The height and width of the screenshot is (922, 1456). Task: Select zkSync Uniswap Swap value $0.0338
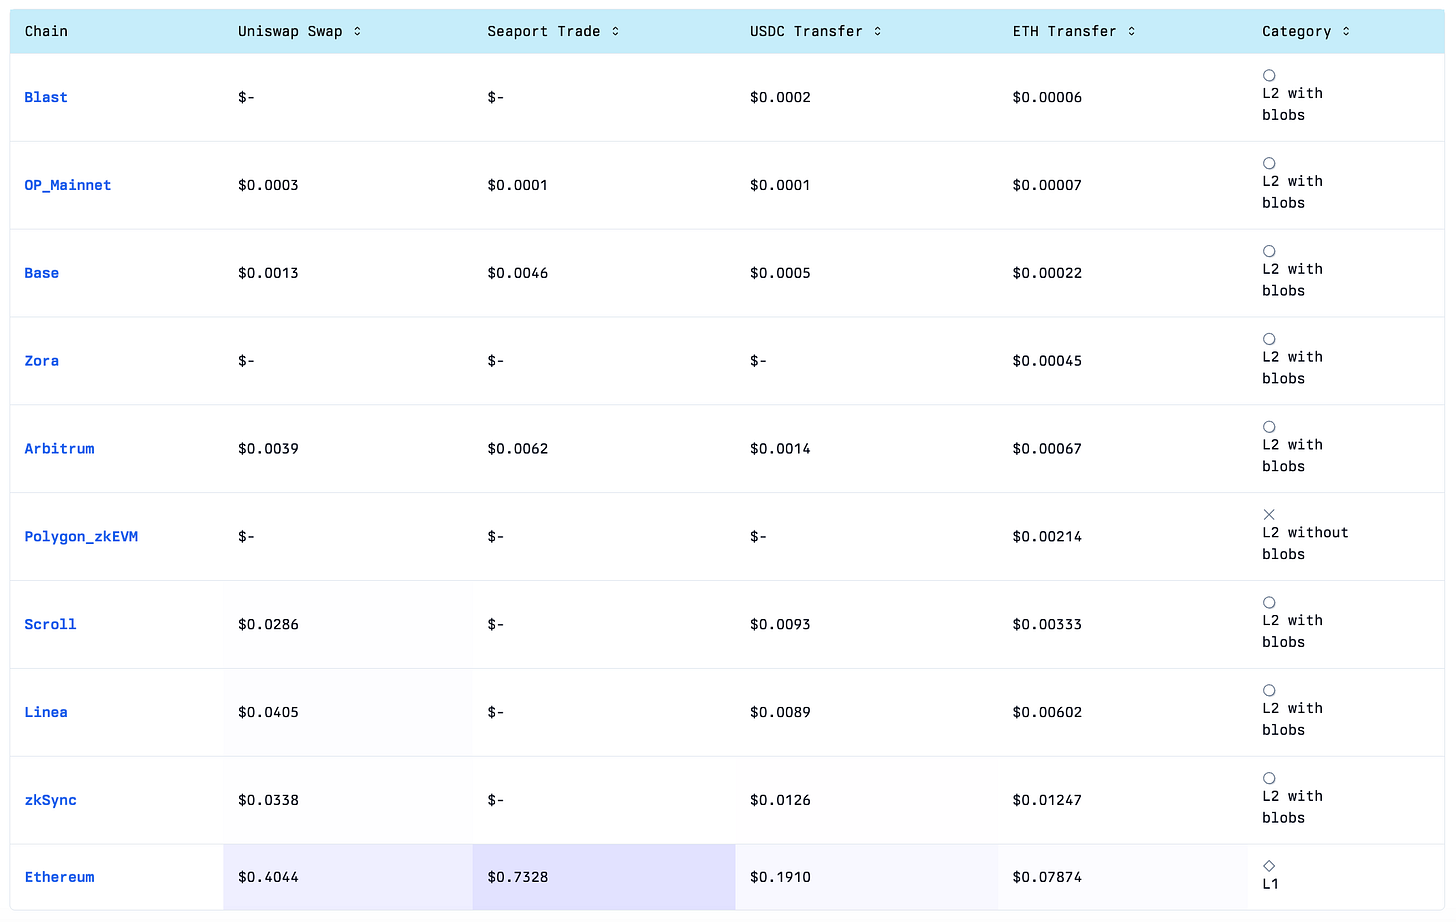pyautogui.click(x=268, y=801)
